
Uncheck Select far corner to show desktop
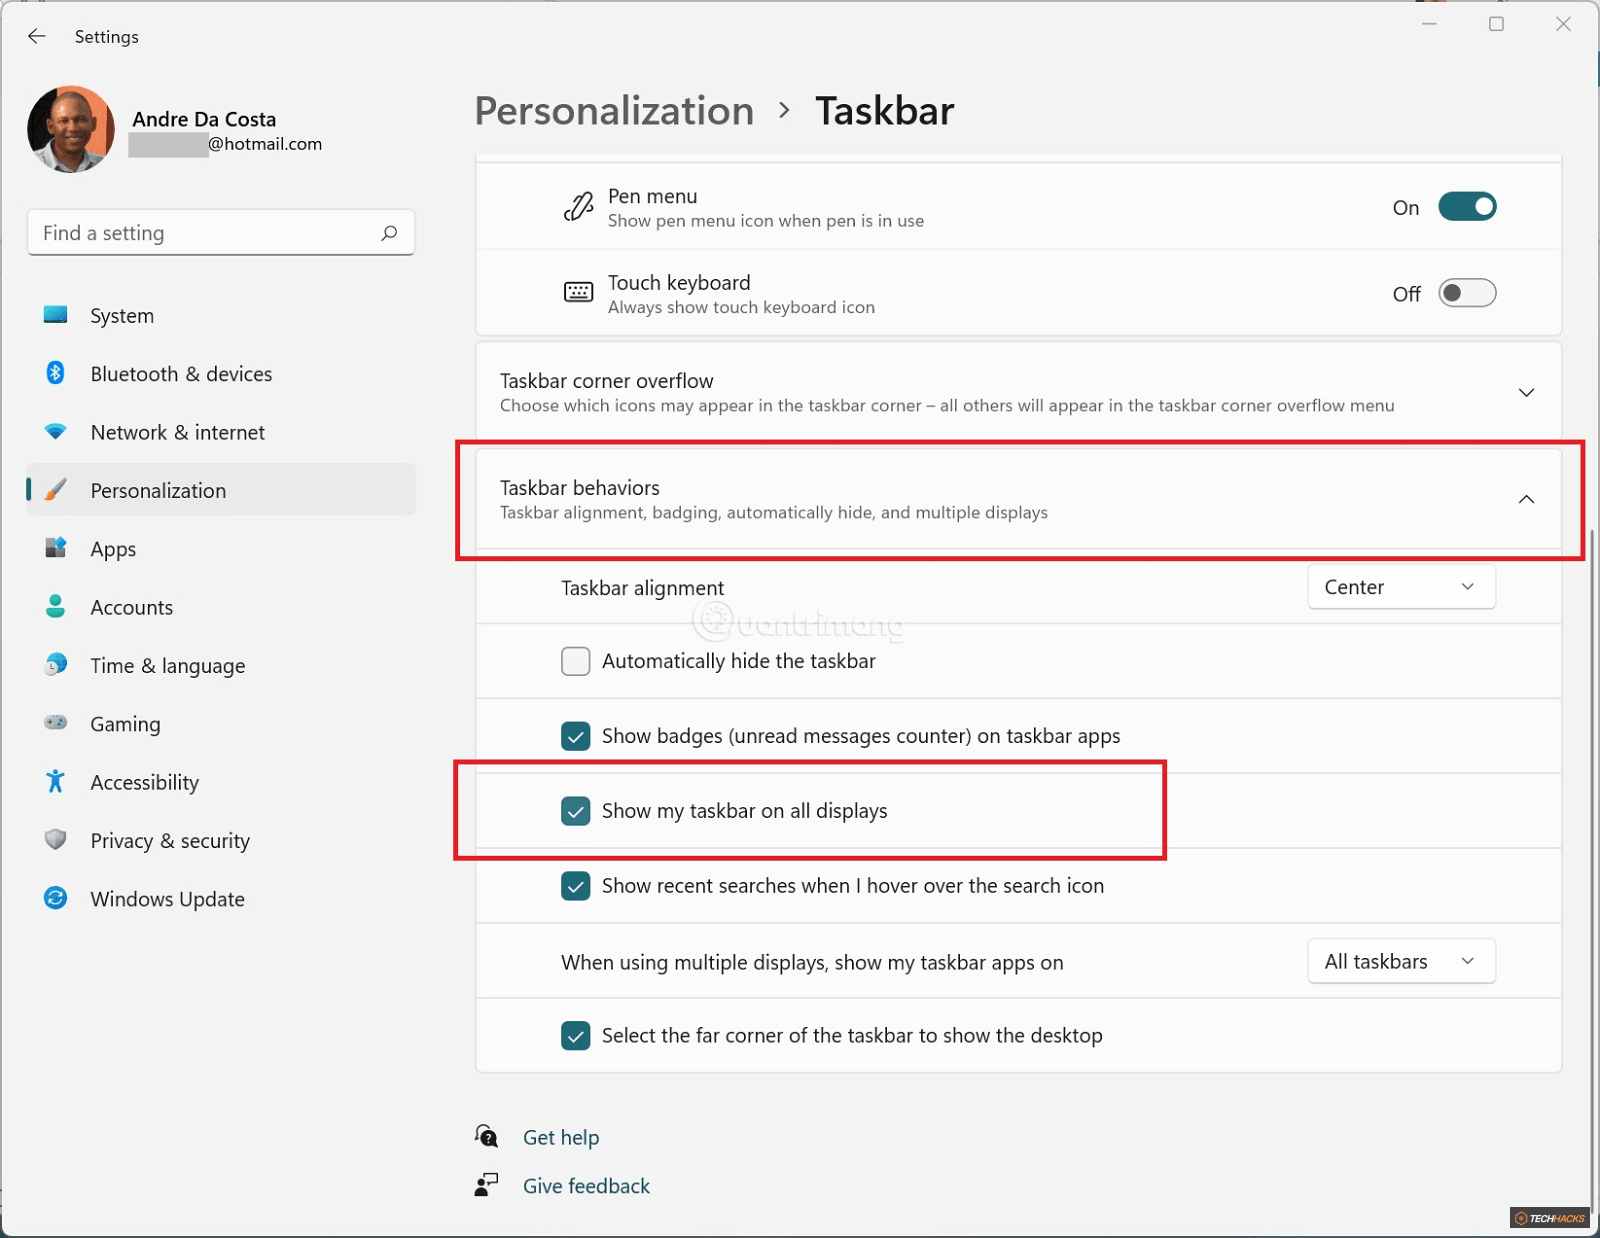pos(576,1036)
